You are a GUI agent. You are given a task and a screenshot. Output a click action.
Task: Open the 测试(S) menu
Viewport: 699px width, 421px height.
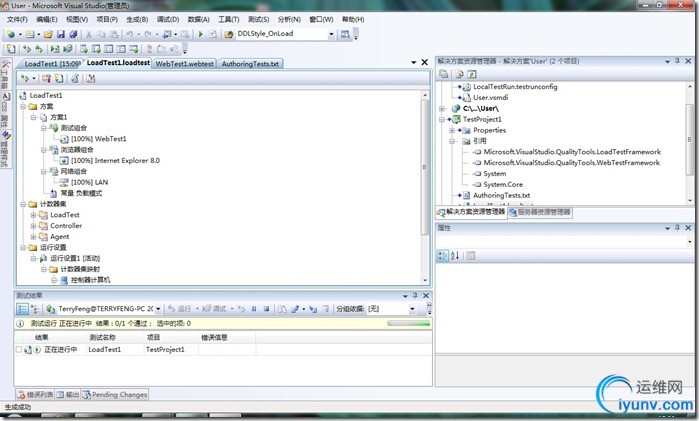point(259,20)
